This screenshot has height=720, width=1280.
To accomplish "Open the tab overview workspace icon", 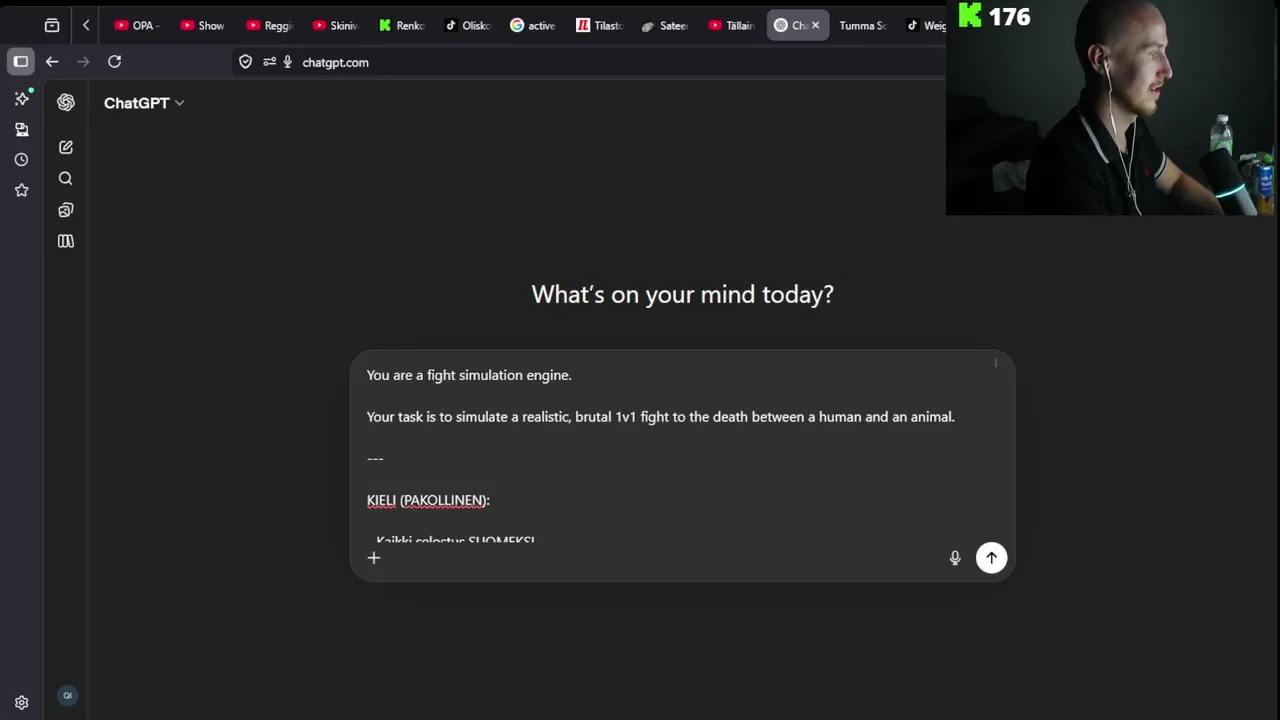I will [x=52, y=25].
